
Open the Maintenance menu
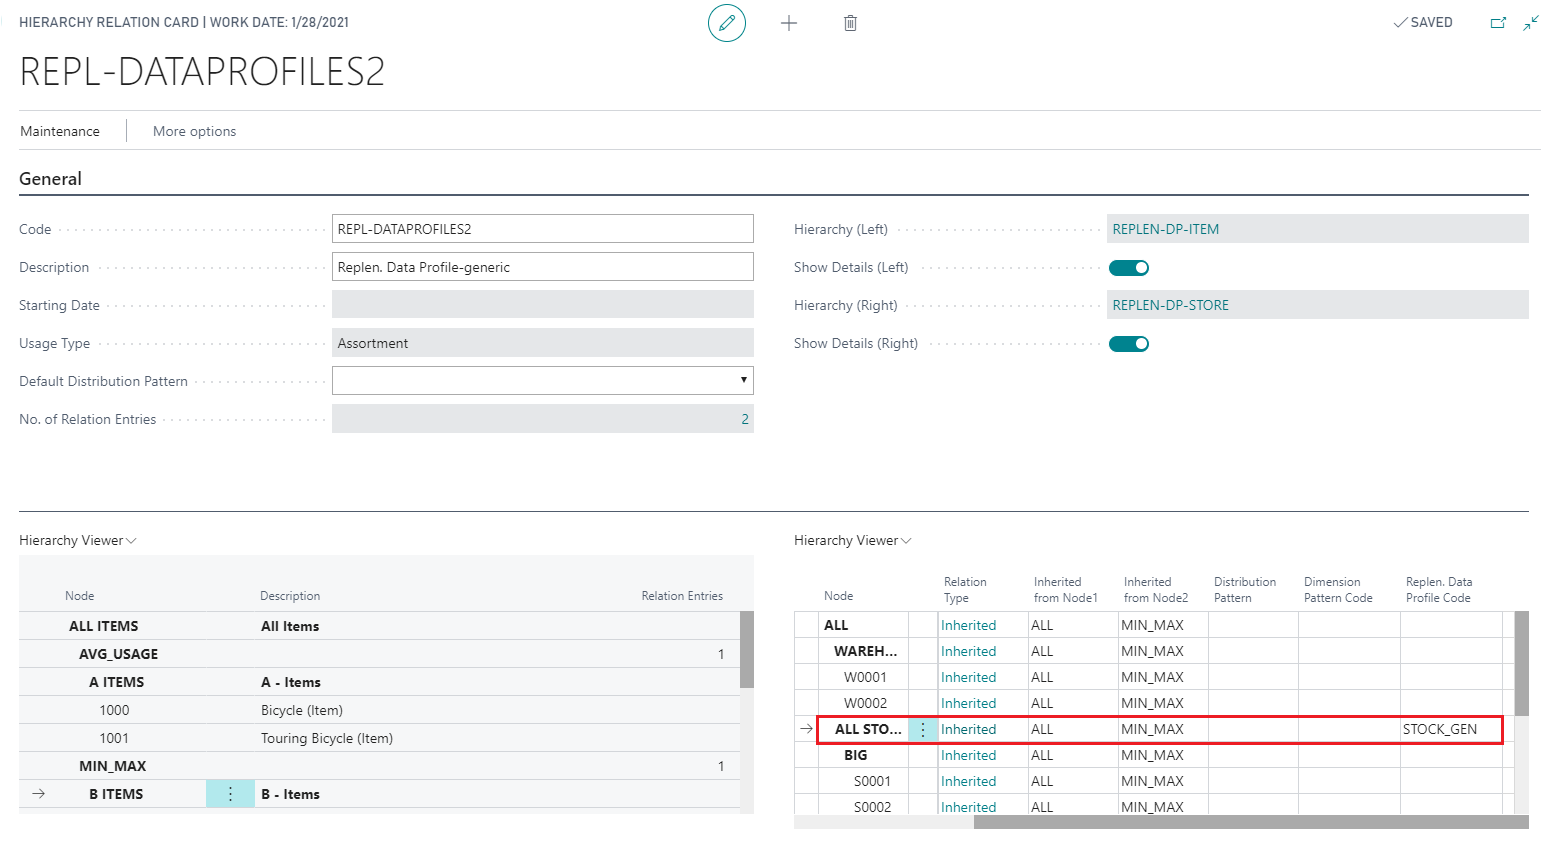[60, 131]
